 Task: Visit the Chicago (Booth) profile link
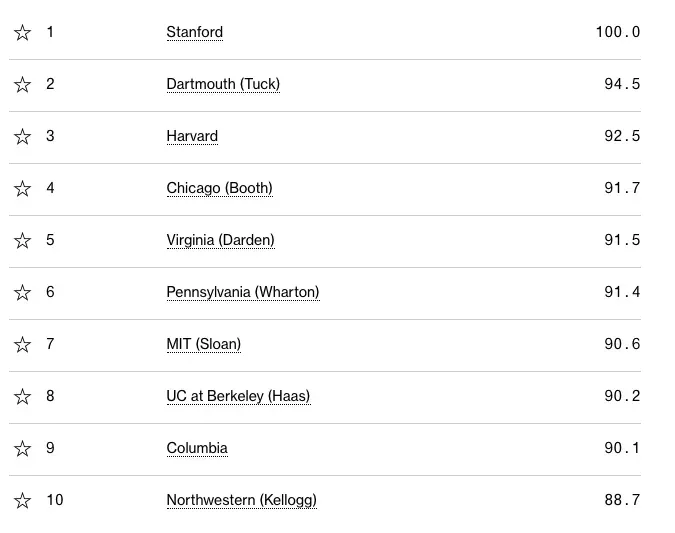tap(220, 189)
